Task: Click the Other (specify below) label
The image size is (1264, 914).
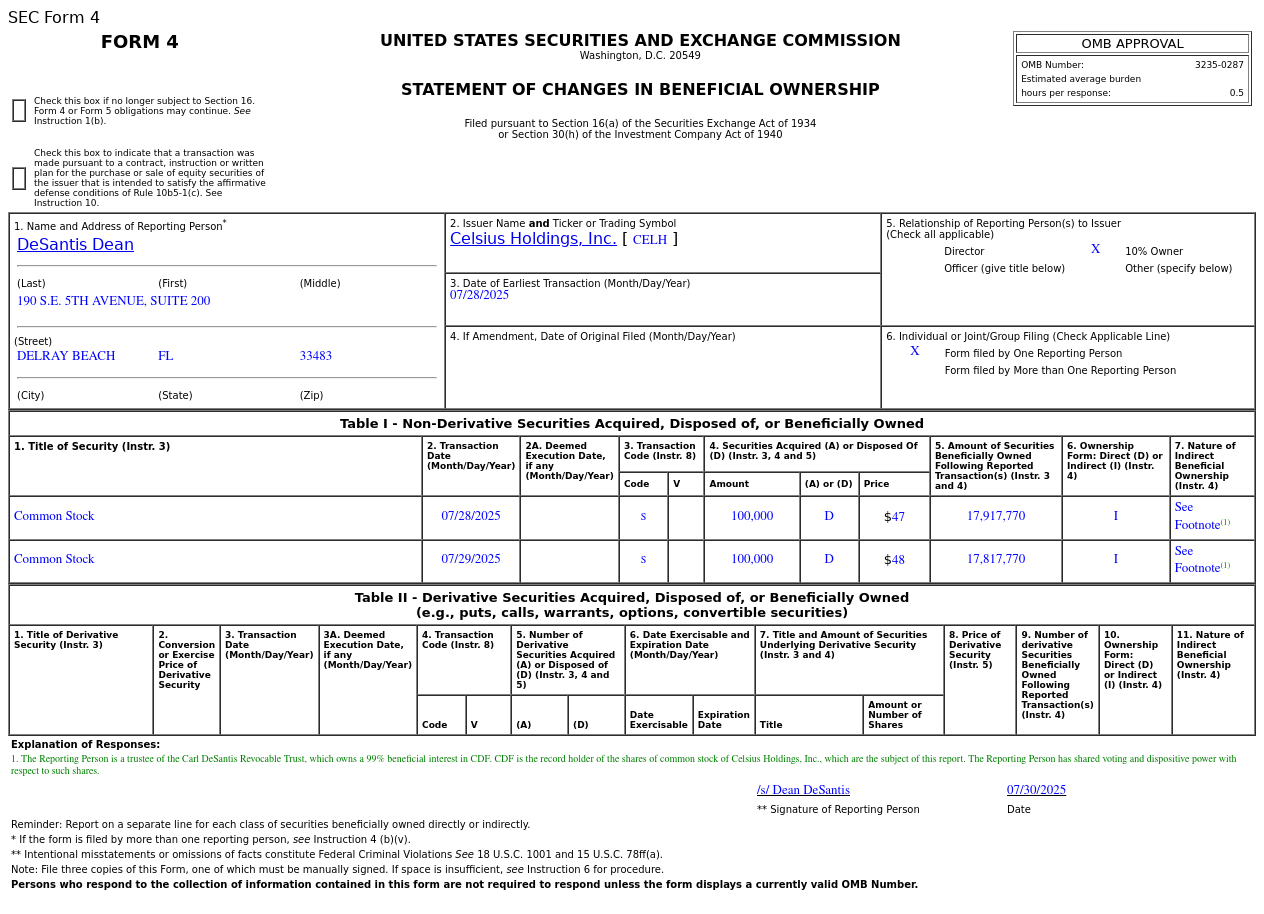Action: click(1178, 269)
